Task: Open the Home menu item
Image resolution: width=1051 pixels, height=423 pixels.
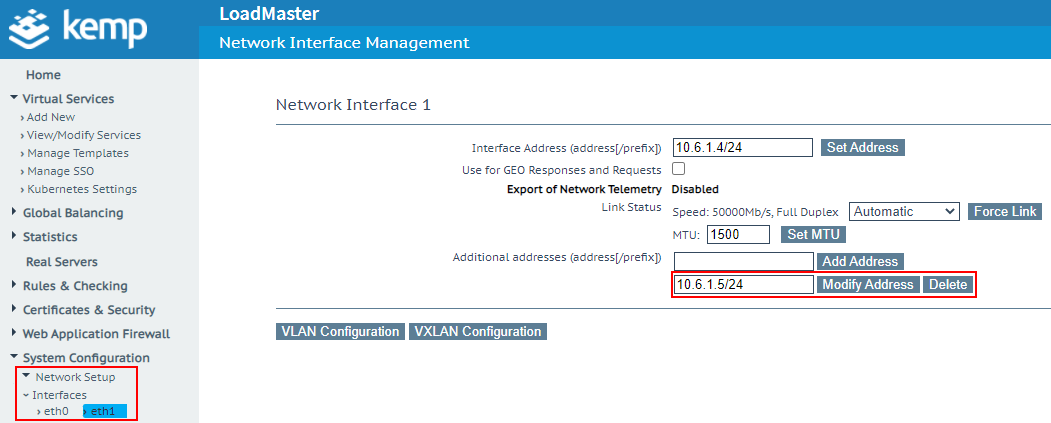Action: 43,75
